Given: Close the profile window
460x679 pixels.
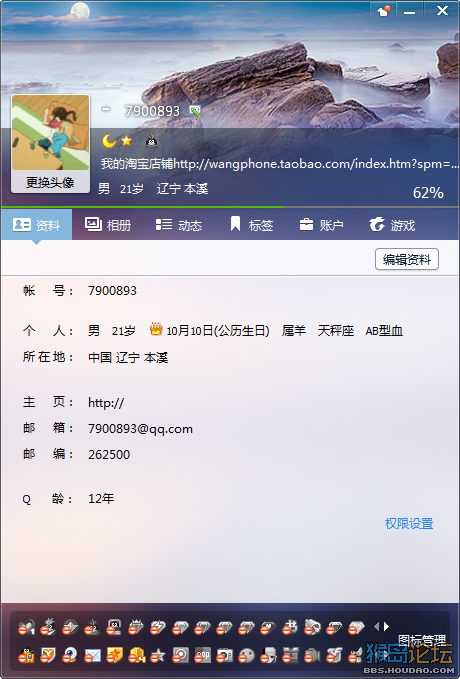Looking at the screenshot, I should click(x=442, y=10).
